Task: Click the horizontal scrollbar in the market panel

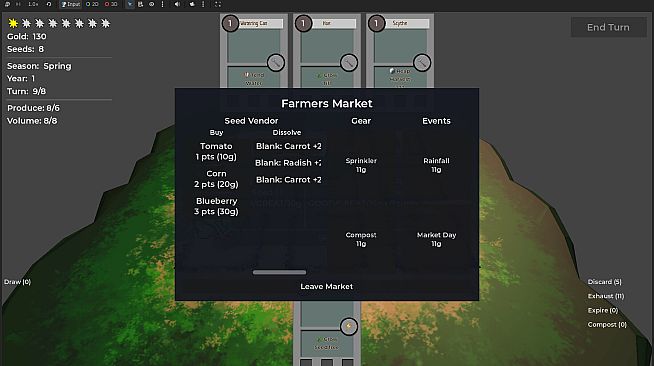Action: [x=279, y=272]
